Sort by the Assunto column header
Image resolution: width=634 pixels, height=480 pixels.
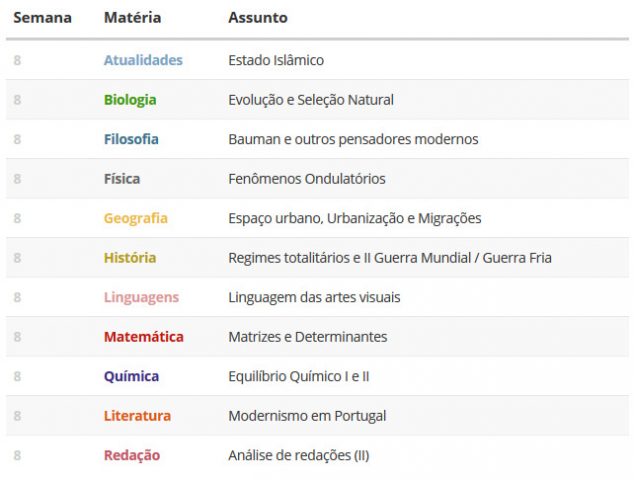[258, 18]
